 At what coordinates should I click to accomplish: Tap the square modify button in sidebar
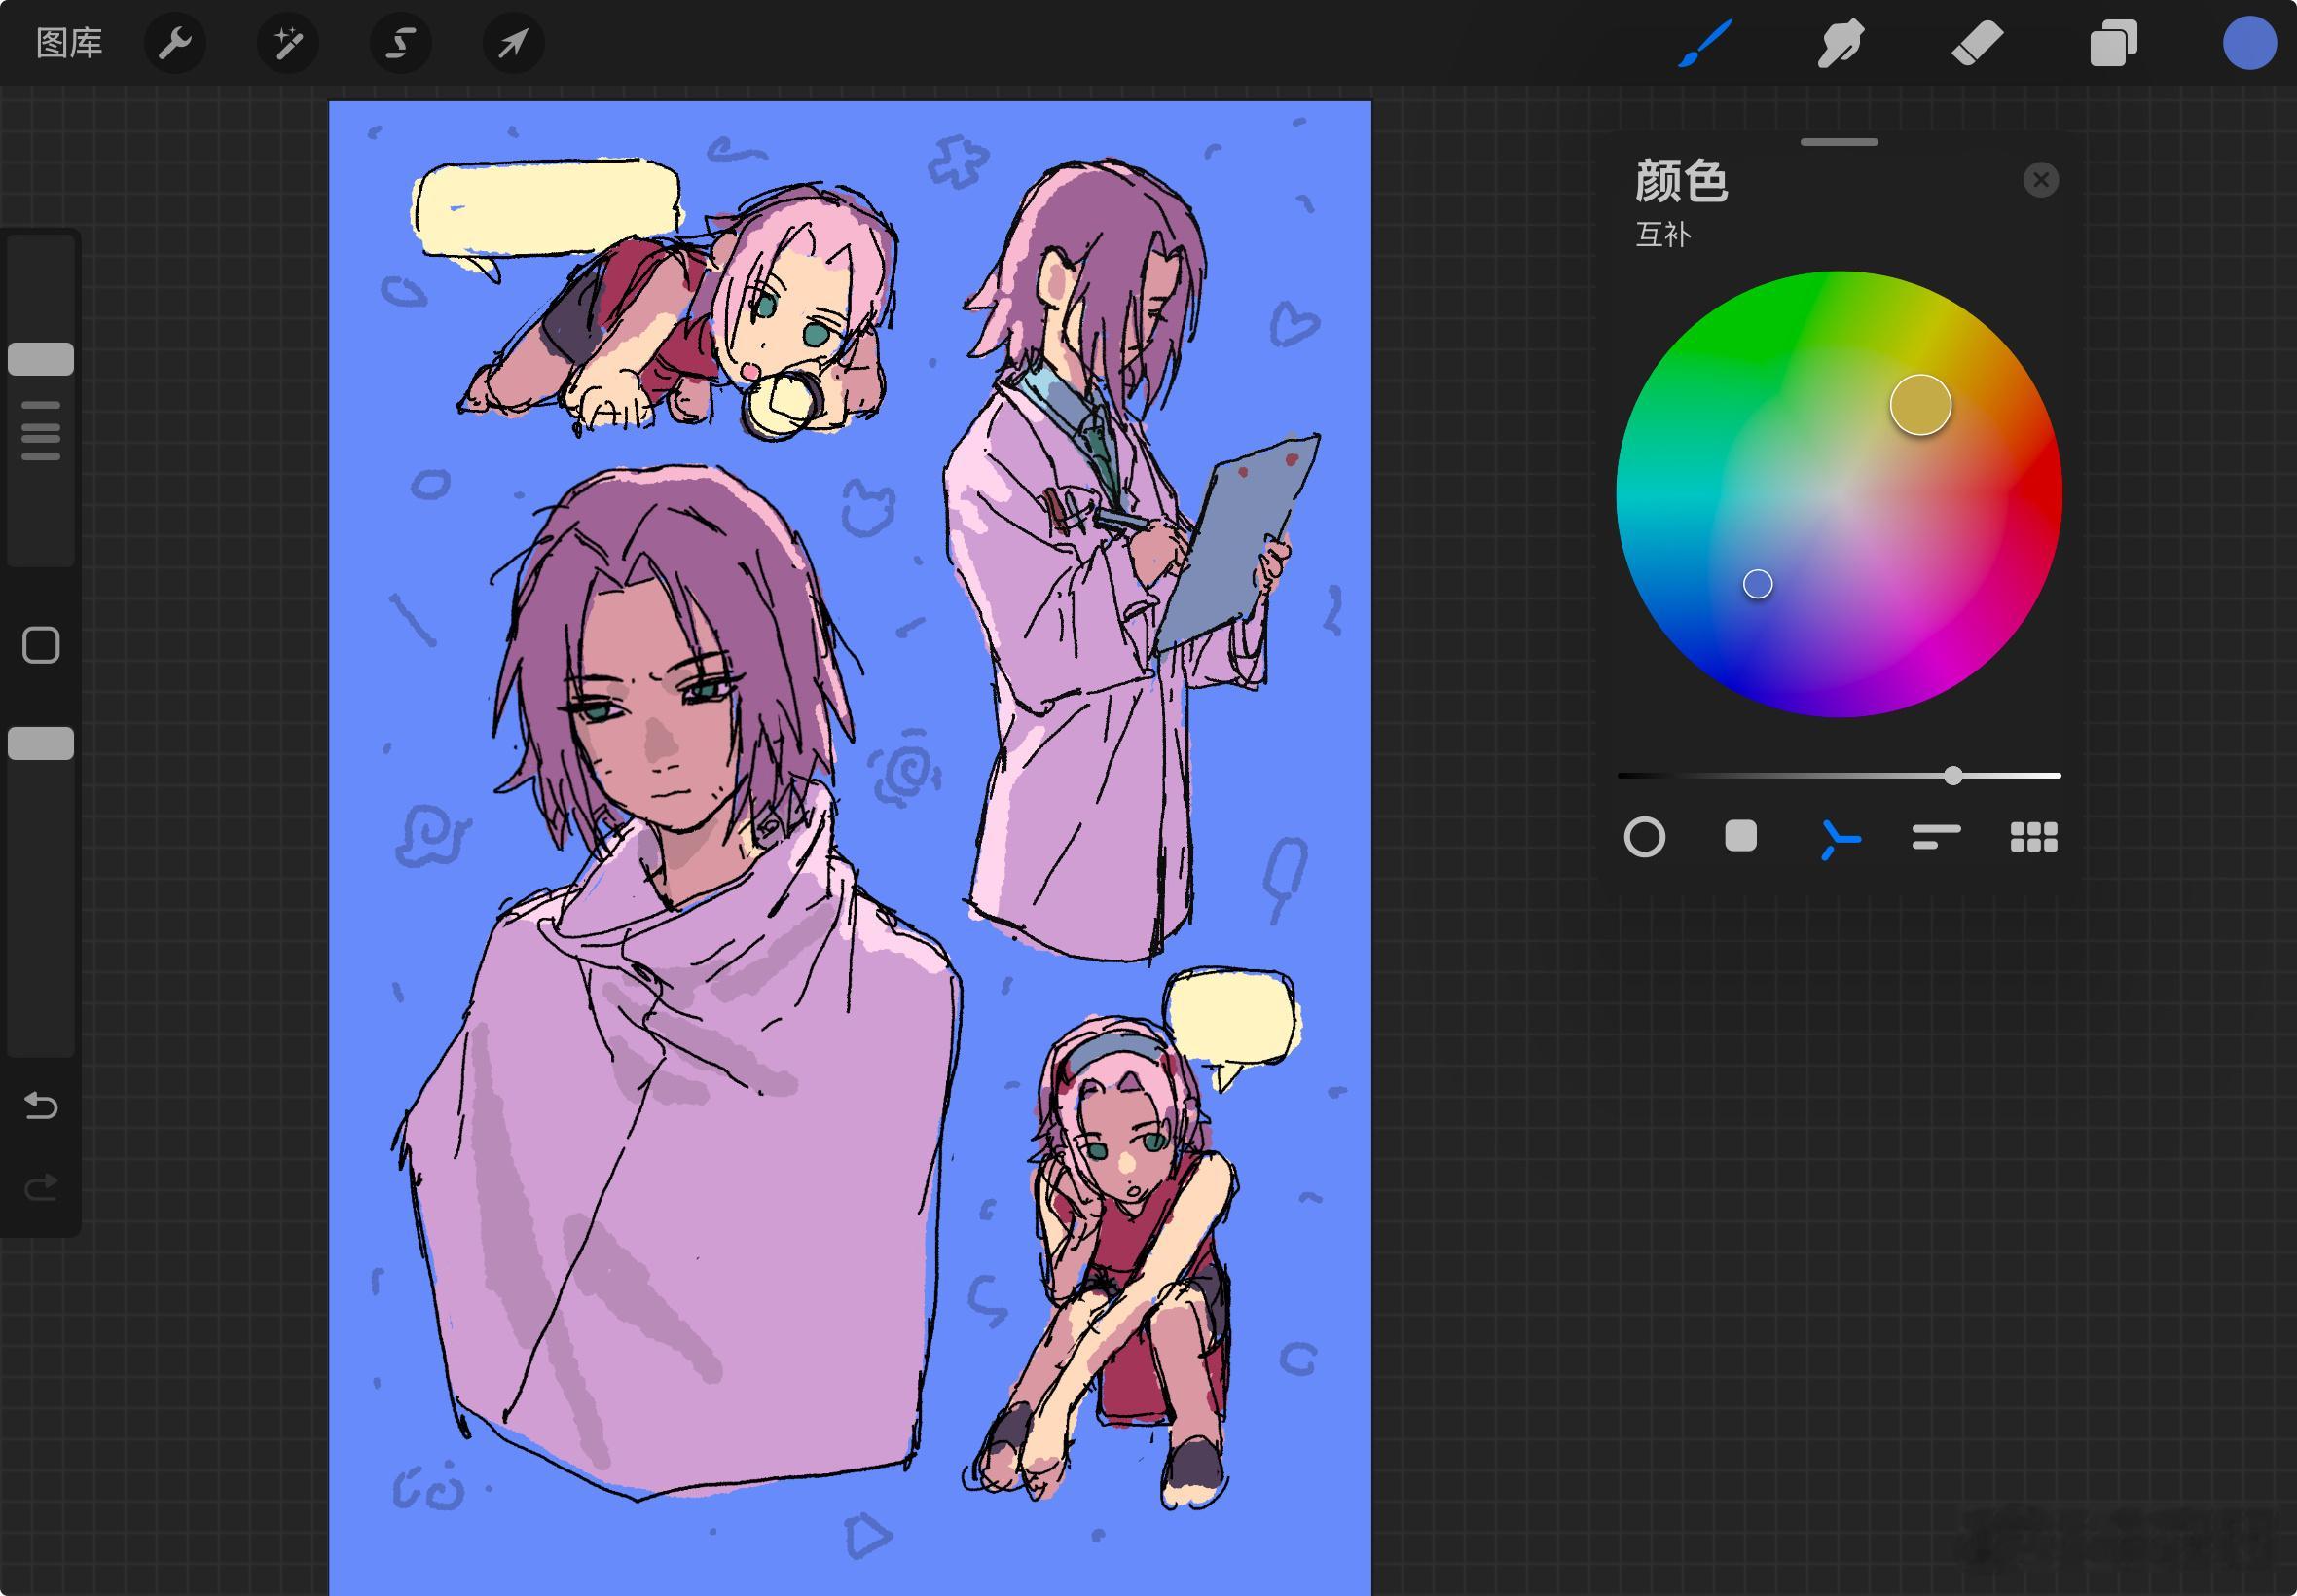(41, 645)
